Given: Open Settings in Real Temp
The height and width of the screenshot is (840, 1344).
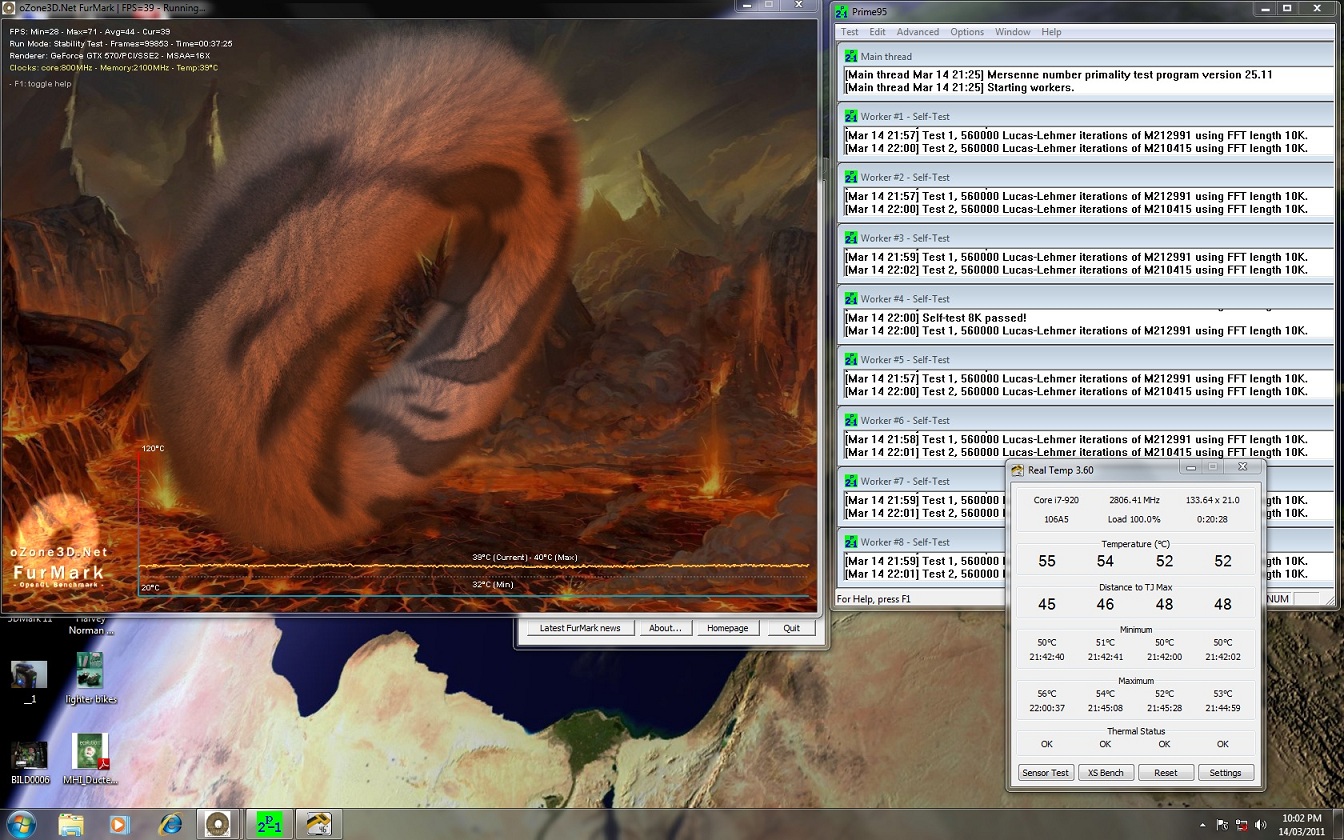Looking at the screenshot, I should 1225,772.
